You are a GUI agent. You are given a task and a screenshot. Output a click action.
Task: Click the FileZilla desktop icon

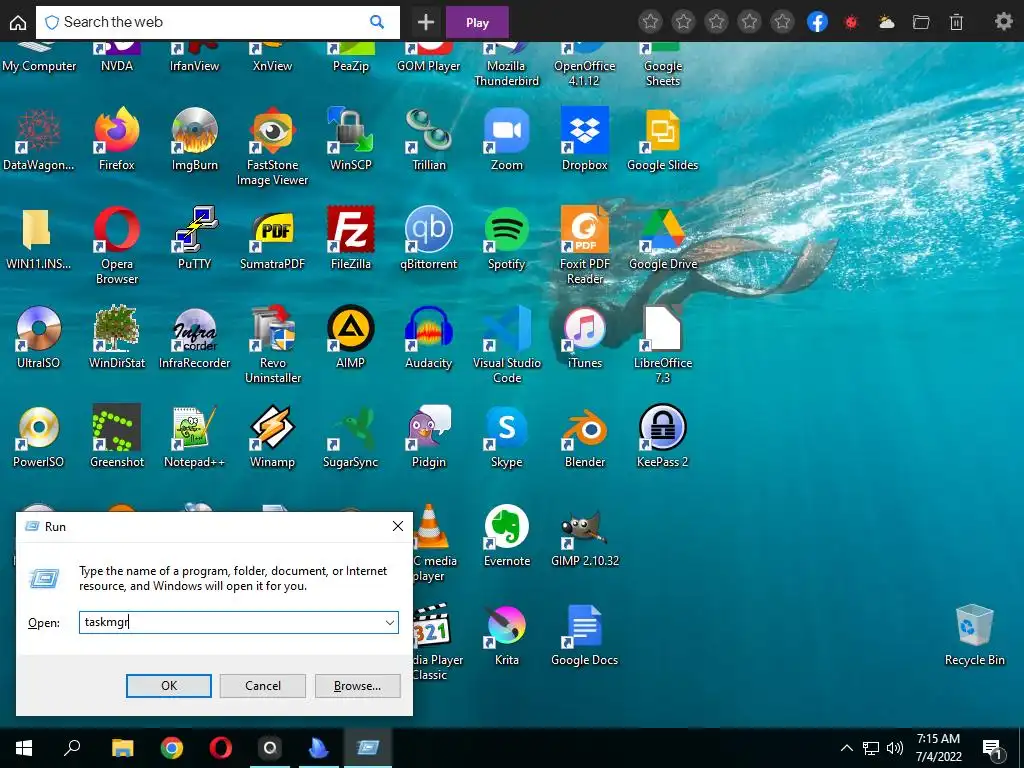click(351, 238)
